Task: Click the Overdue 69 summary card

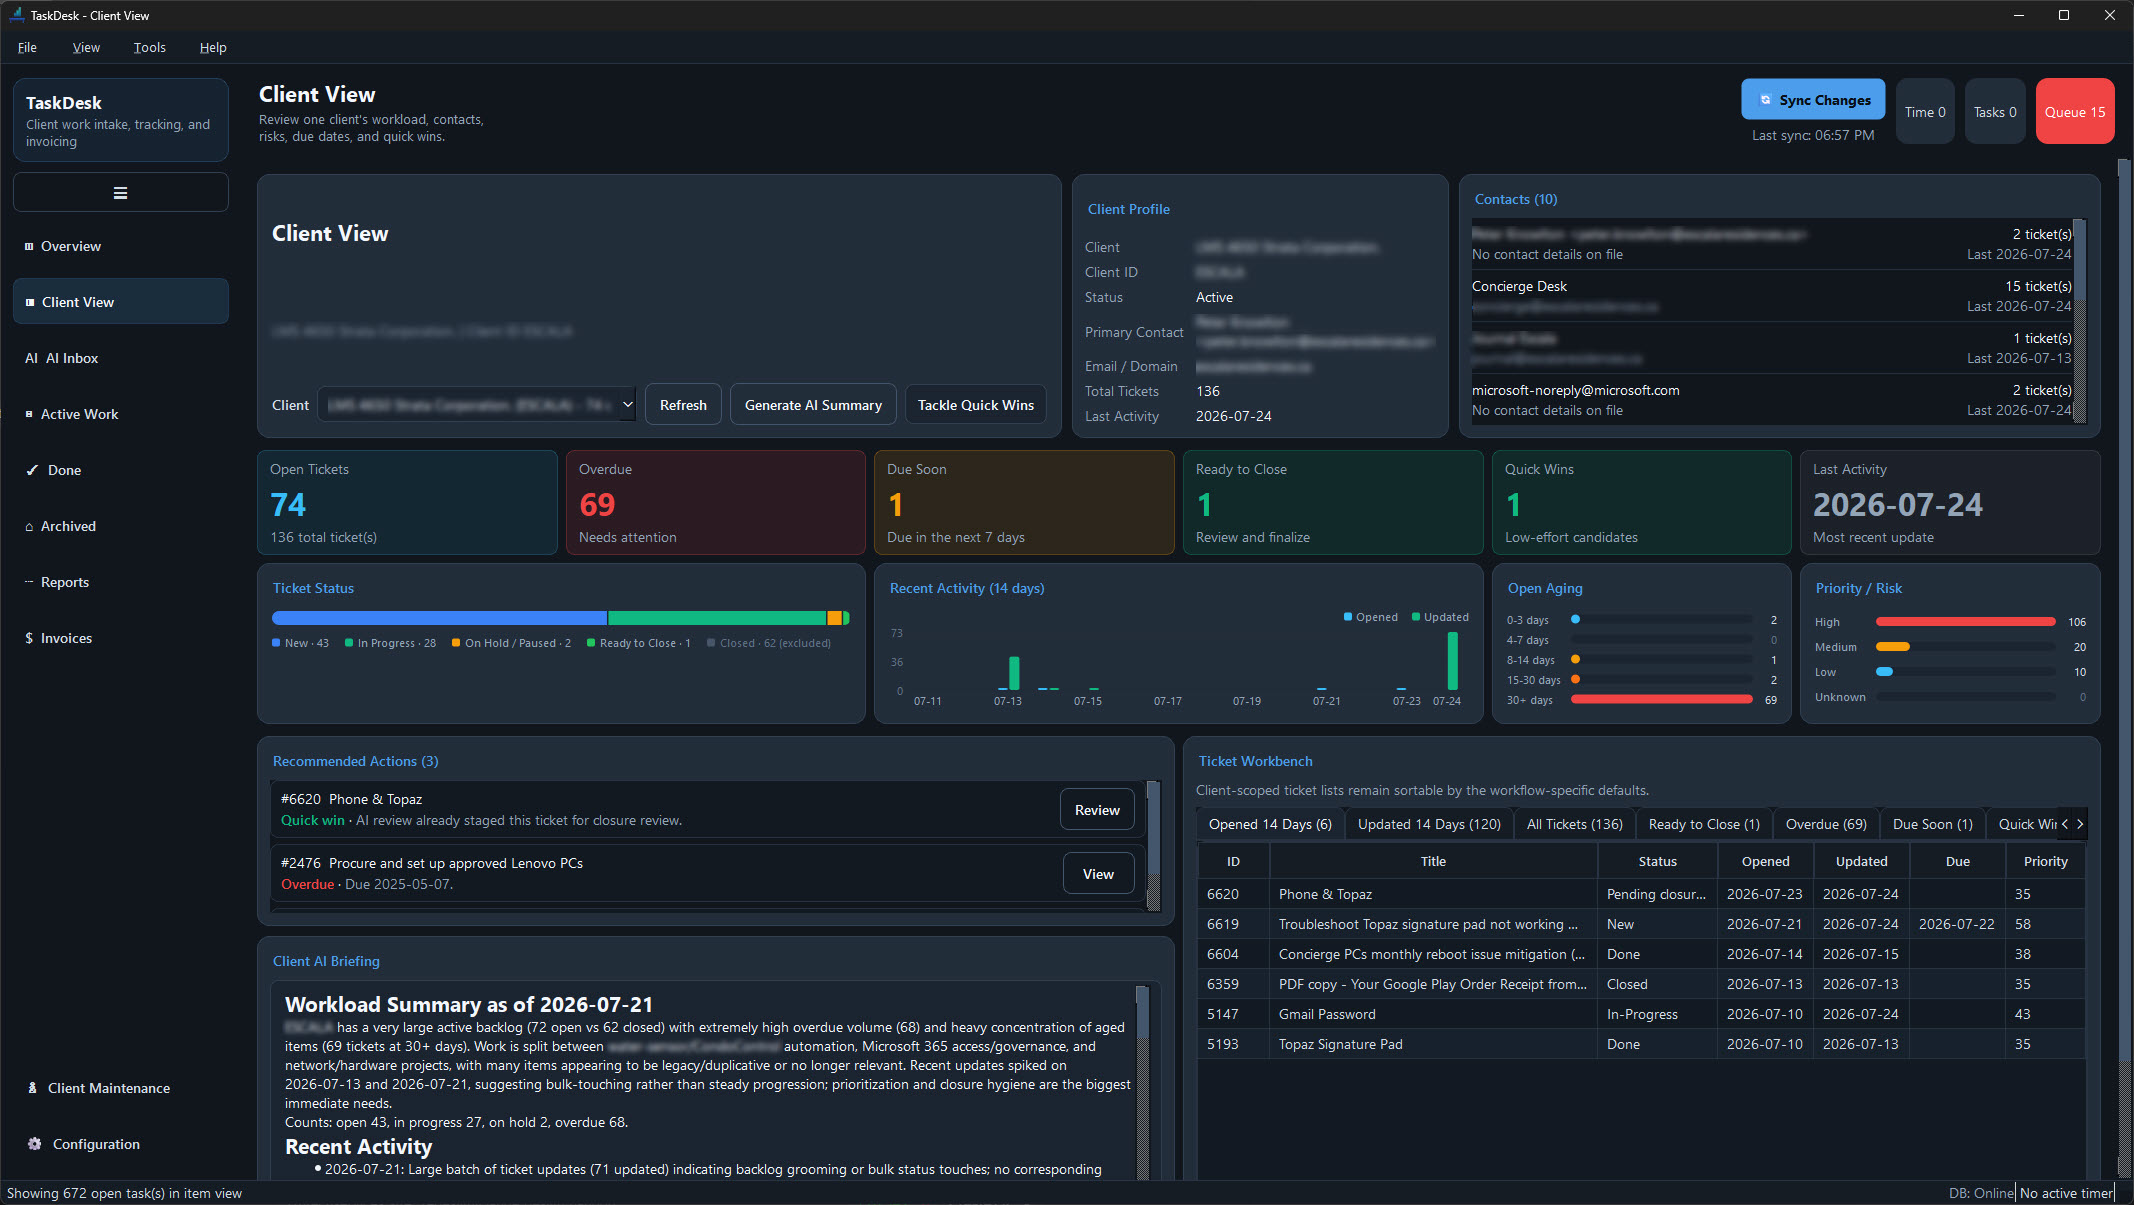Action: tap(715, 503)
